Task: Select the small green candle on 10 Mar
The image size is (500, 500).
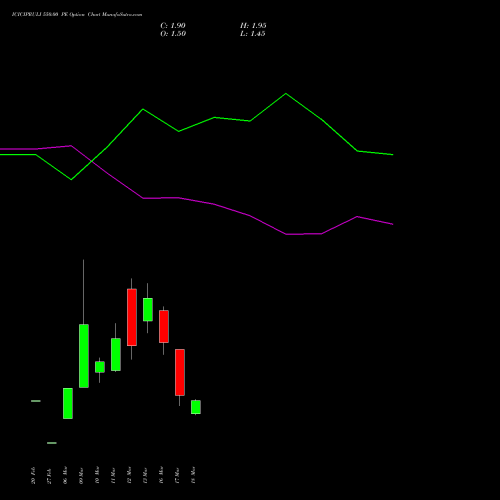Action: coord(100,367)
